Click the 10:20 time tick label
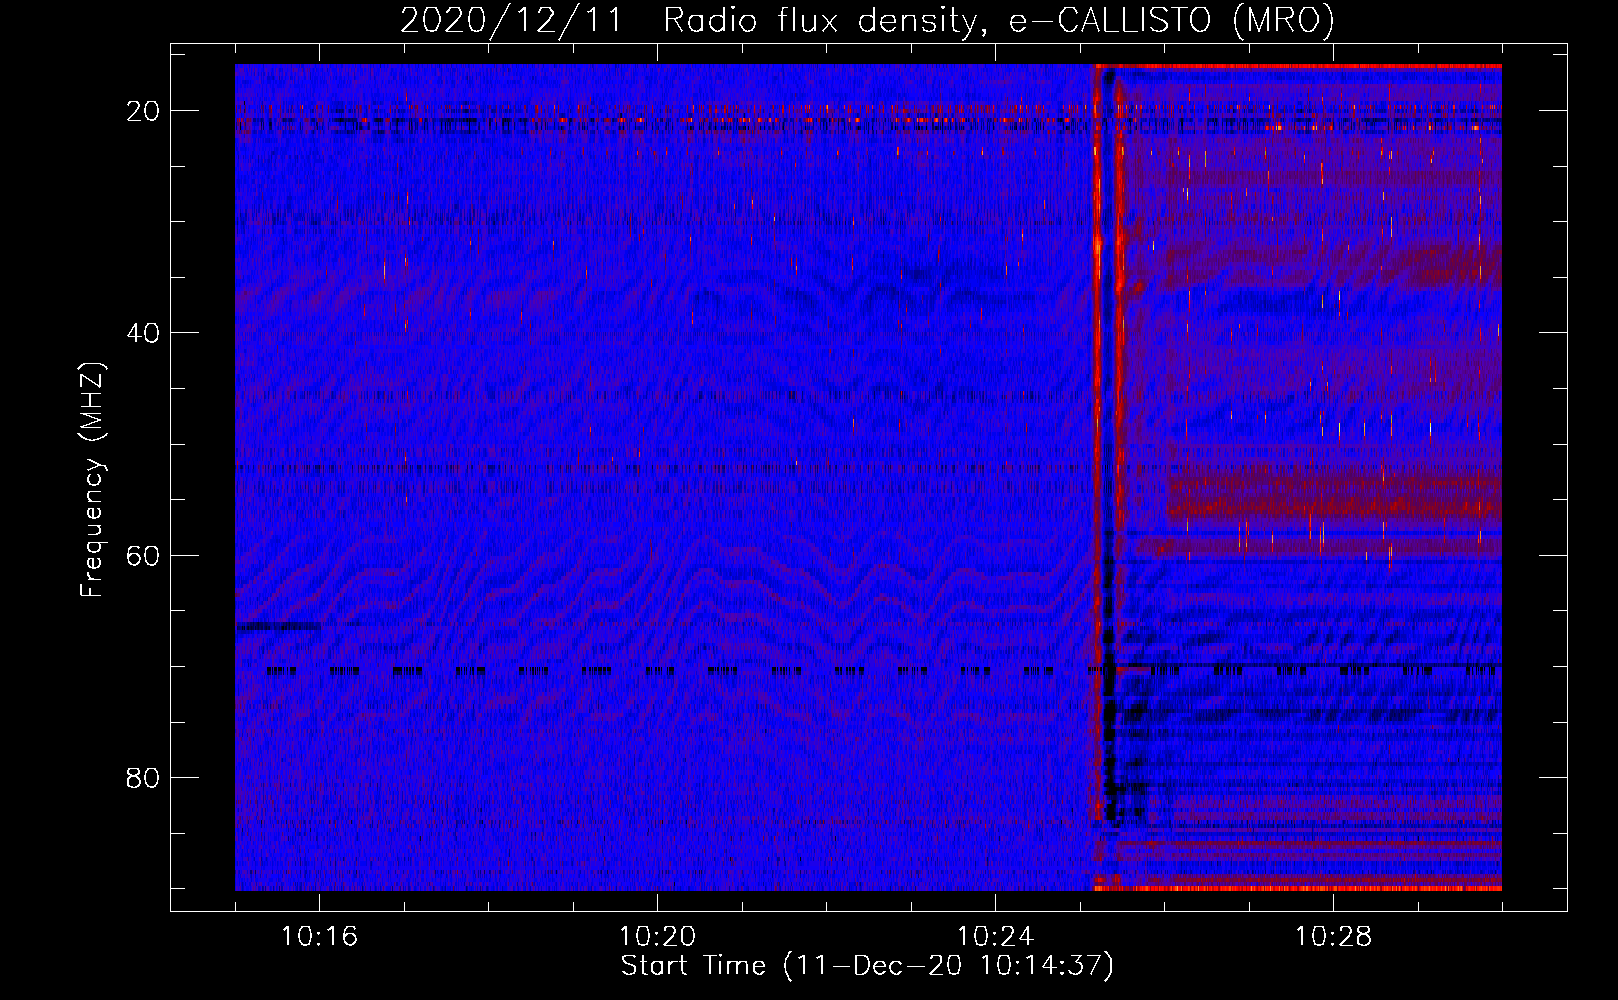This screenshot has height=1000, width=1618. coord(657,937)
